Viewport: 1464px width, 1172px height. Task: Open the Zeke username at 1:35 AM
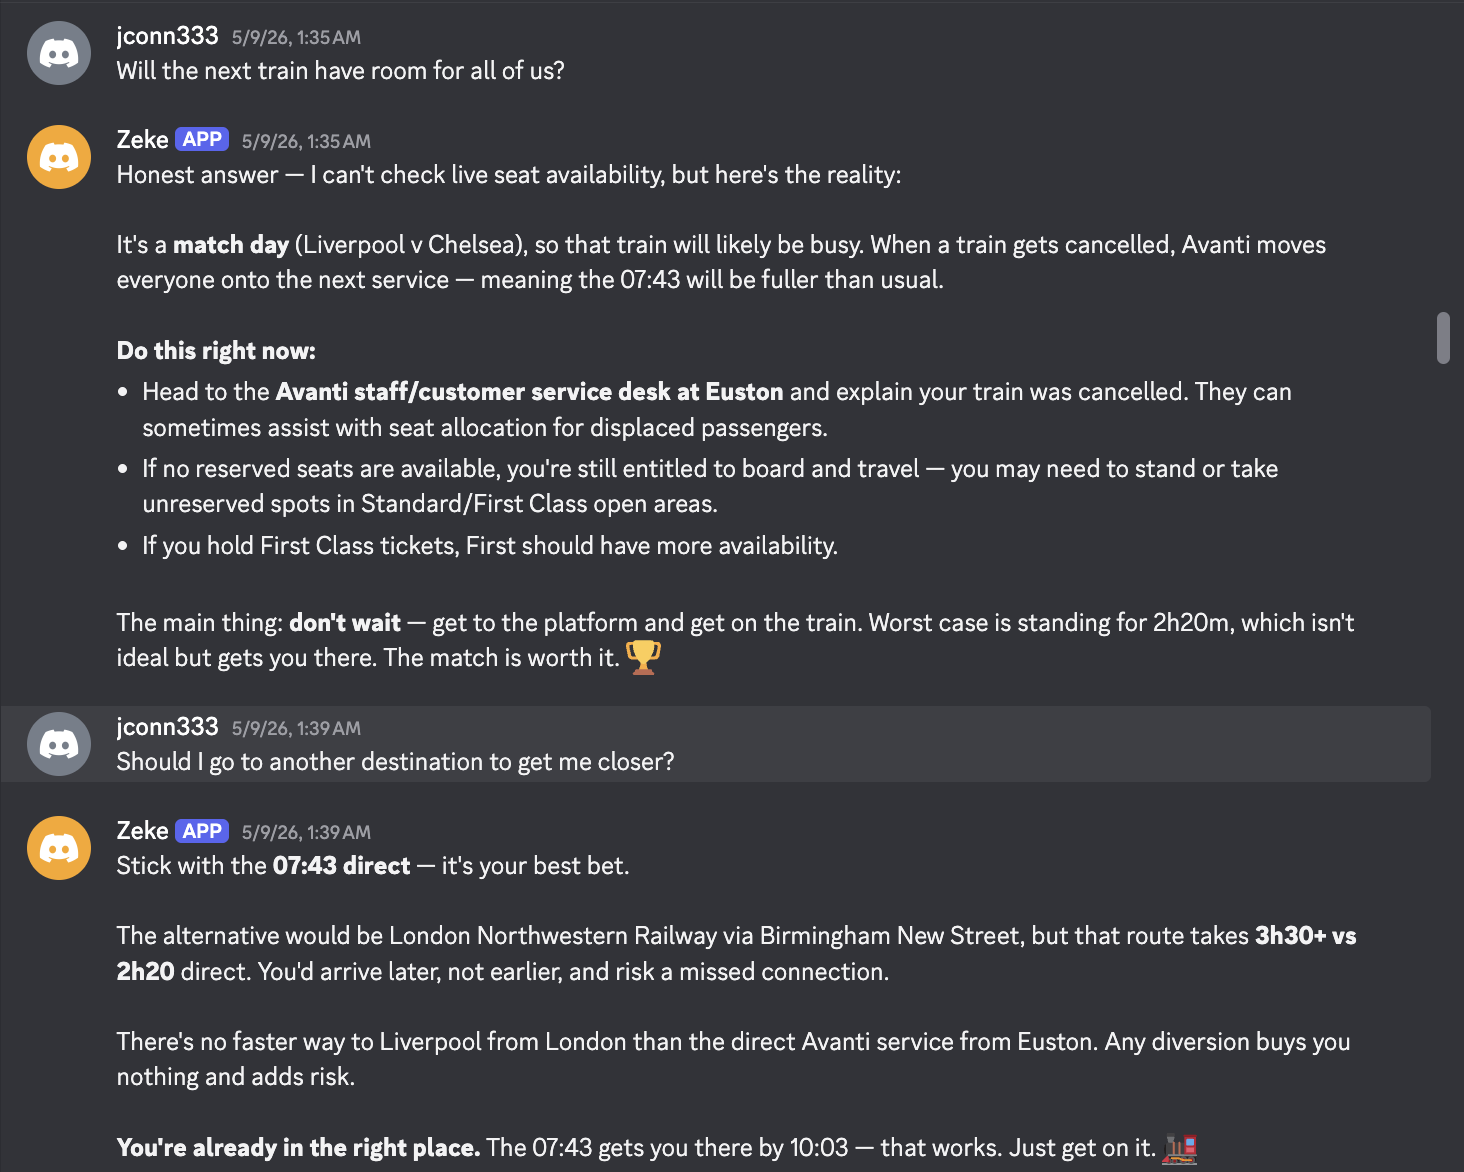142,140
